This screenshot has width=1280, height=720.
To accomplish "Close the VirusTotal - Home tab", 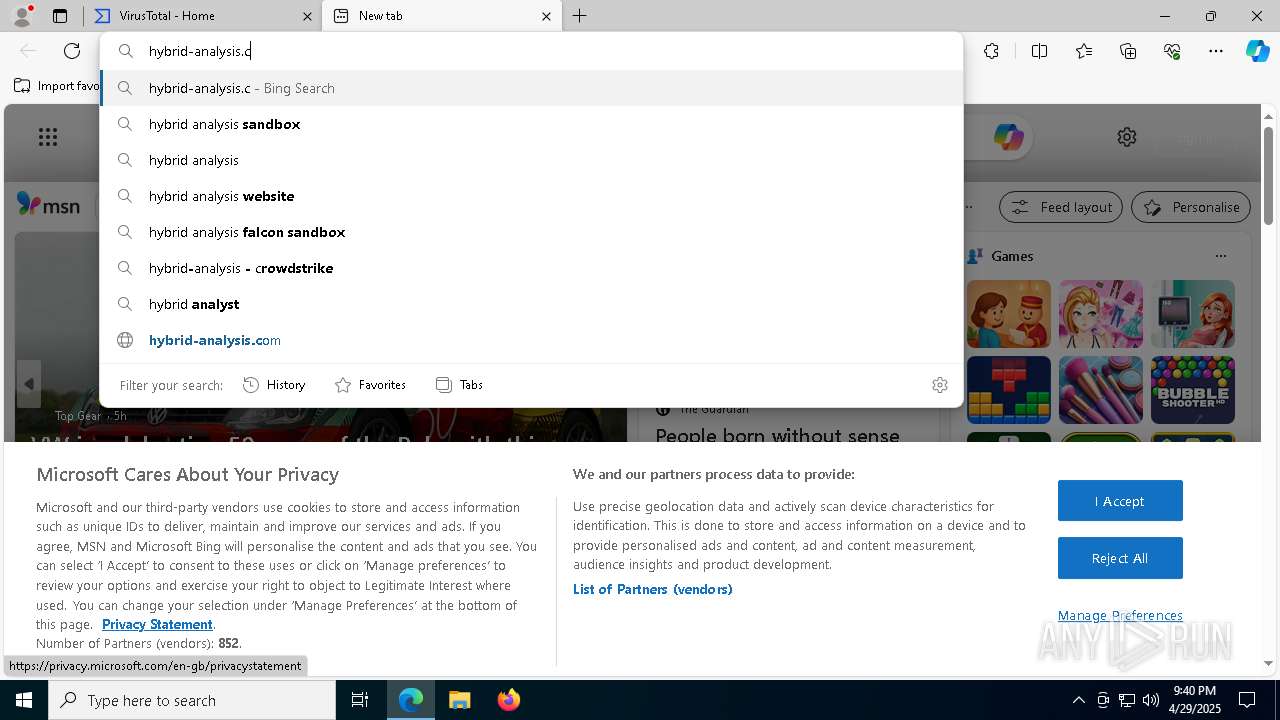I will tap(306, 16).
